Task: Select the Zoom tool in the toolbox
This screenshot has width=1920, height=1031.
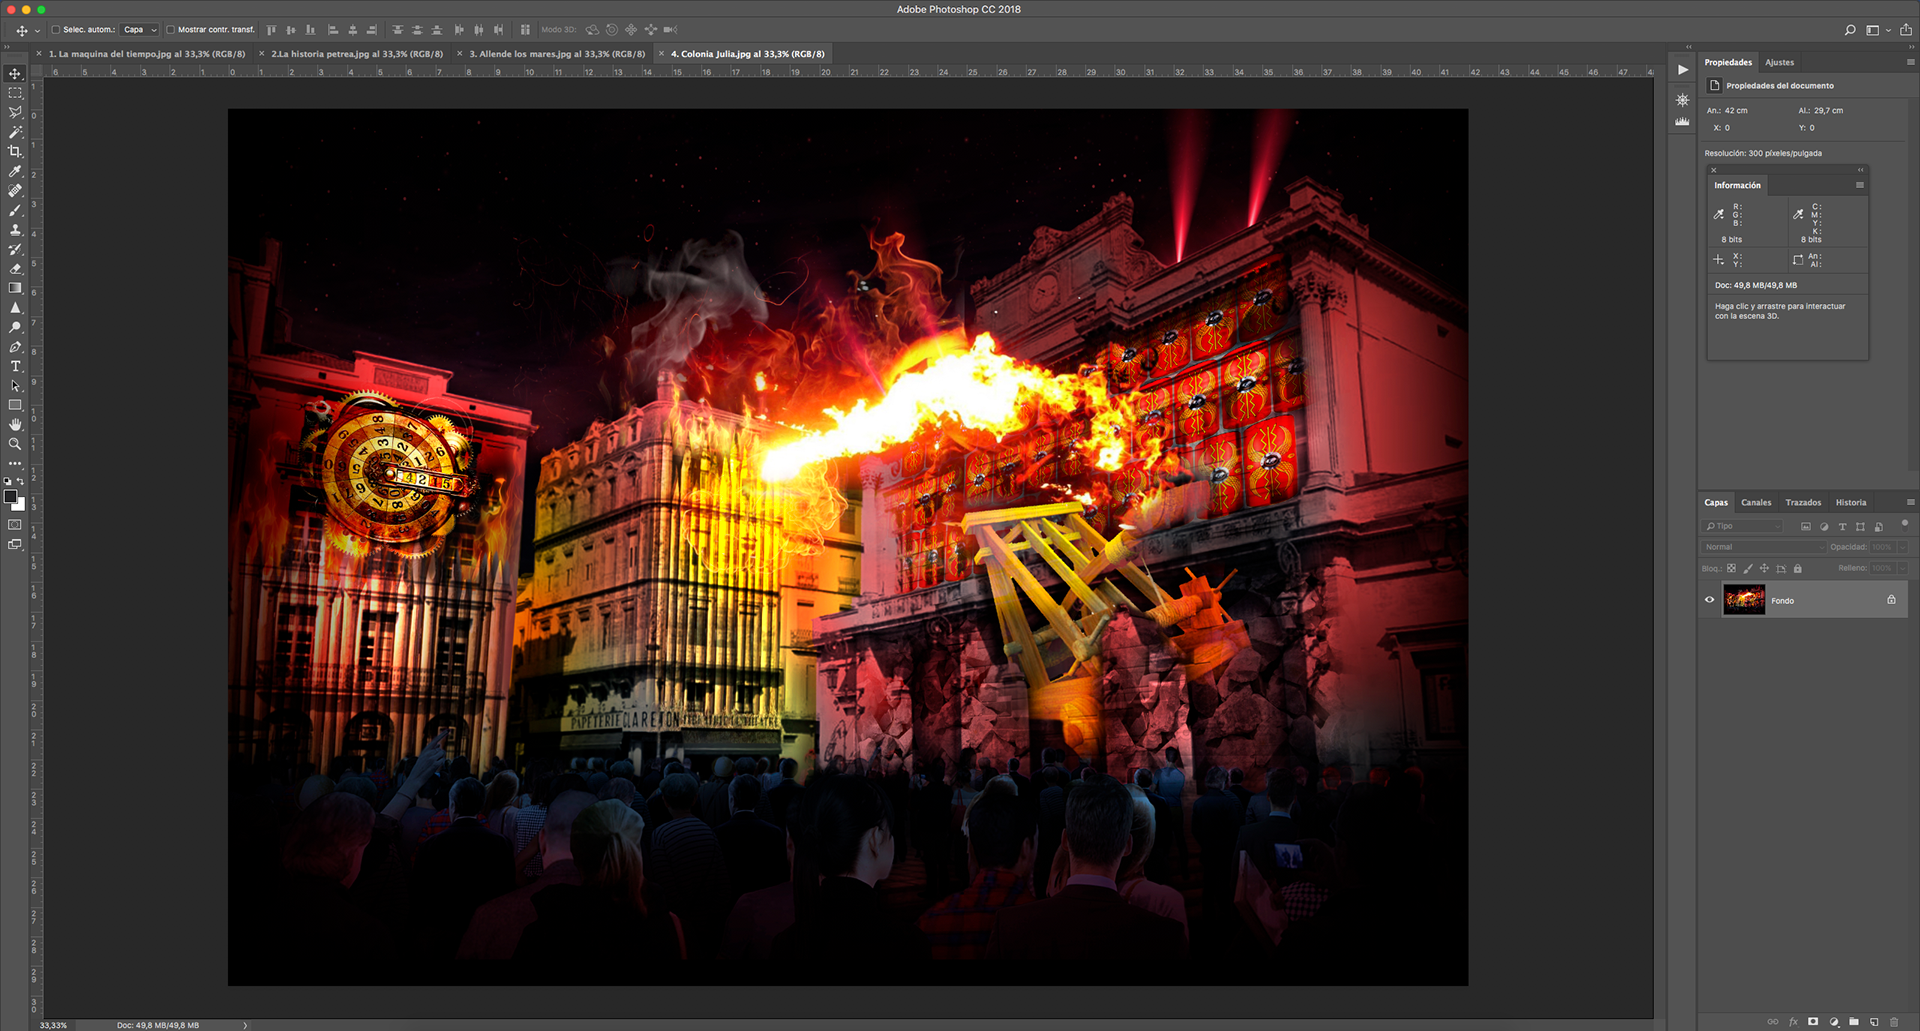Action: click(15, 444)
